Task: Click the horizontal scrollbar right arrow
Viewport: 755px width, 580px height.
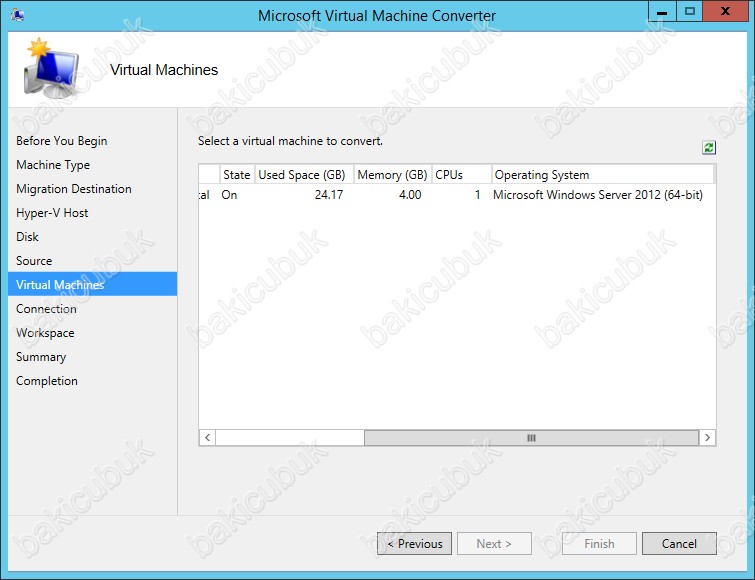Action: click(x=707, y=438)
